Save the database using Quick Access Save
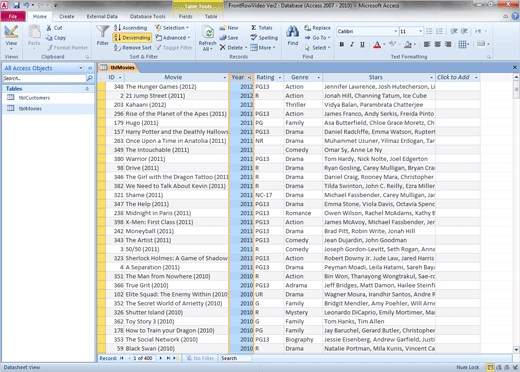520x372 pixels. coord(16,5)
